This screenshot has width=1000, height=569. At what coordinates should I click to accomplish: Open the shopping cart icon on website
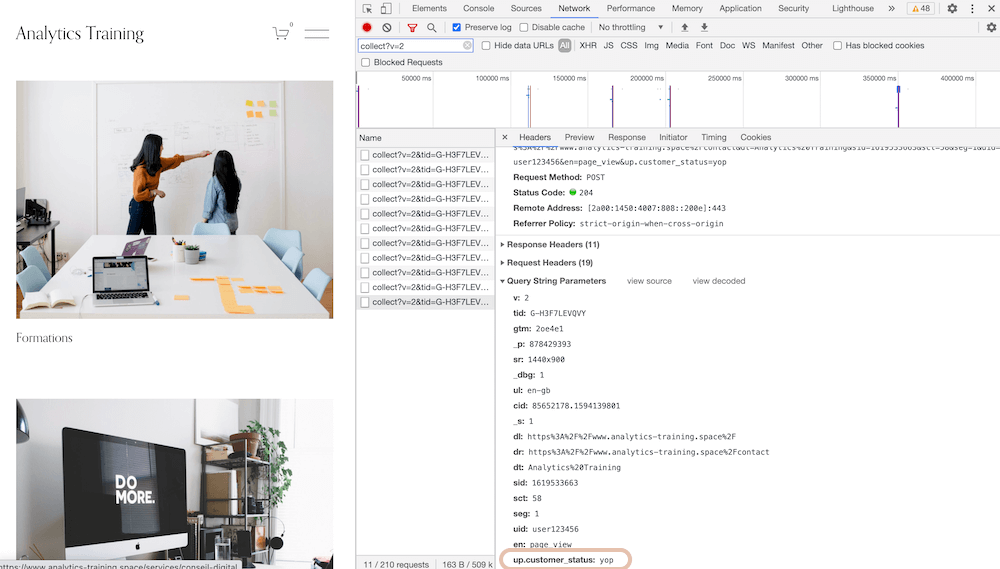pos(281,33)
